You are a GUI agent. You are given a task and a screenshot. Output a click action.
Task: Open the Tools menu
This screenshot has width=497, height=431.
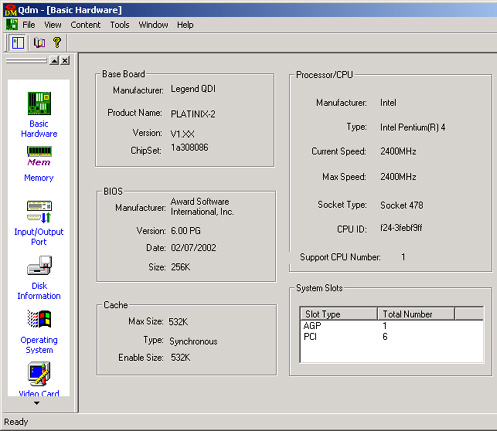coord(120,25)
